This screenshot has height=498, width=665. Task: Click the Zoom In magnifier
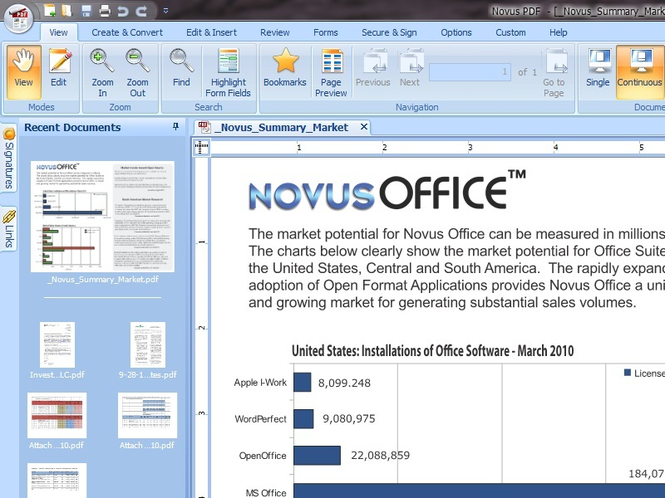pos(102,72)
